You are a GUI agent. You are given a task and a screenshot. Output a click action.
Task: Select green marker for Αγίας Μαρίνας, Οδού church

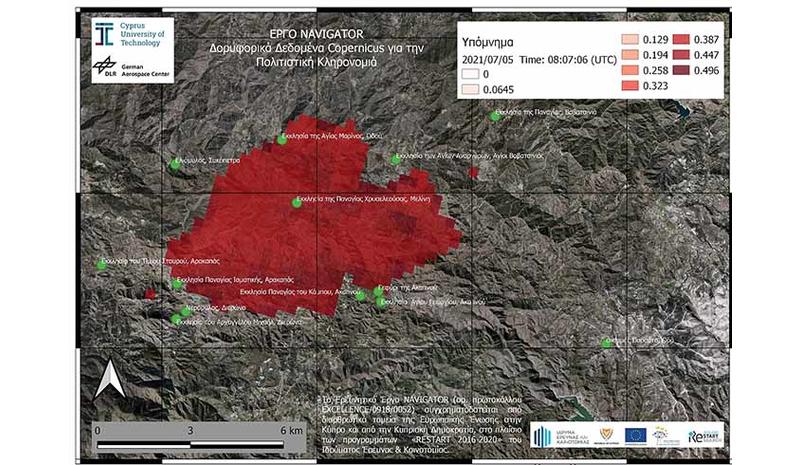tap(282, 139)
